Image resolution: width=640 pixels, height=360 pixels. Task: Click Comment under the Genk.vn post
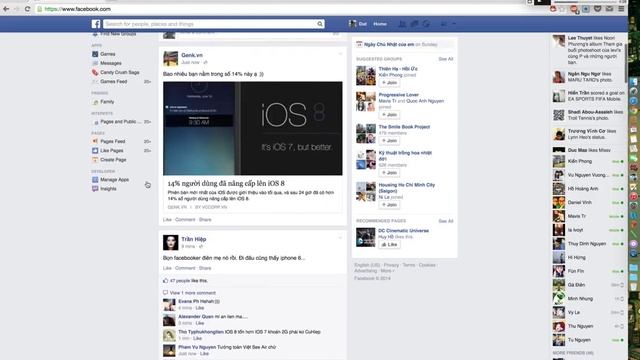(x=185, y=220)
